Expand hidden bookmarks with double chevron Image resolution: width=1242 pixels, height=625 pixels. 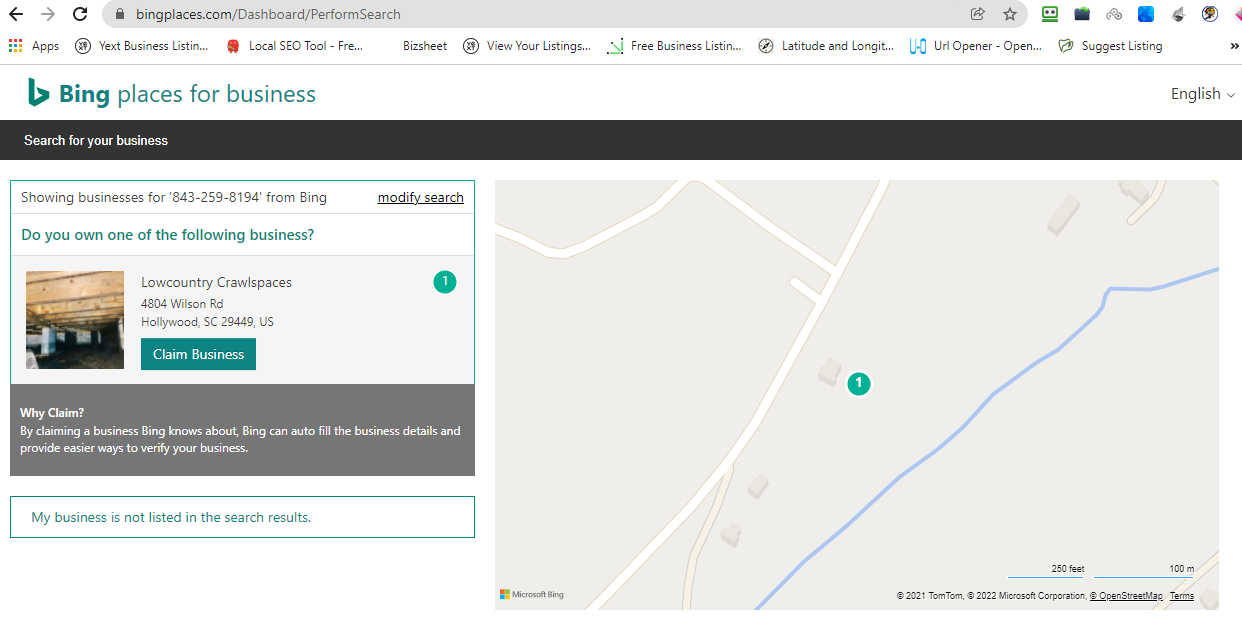(x=1233, y=46)
